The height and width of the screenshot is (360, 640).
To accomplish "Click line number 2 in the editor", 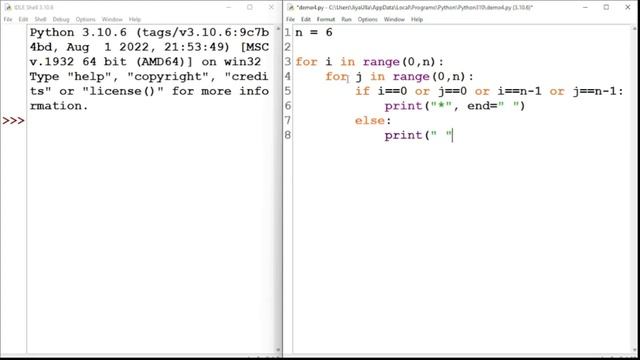I will (x=288, y=47).
